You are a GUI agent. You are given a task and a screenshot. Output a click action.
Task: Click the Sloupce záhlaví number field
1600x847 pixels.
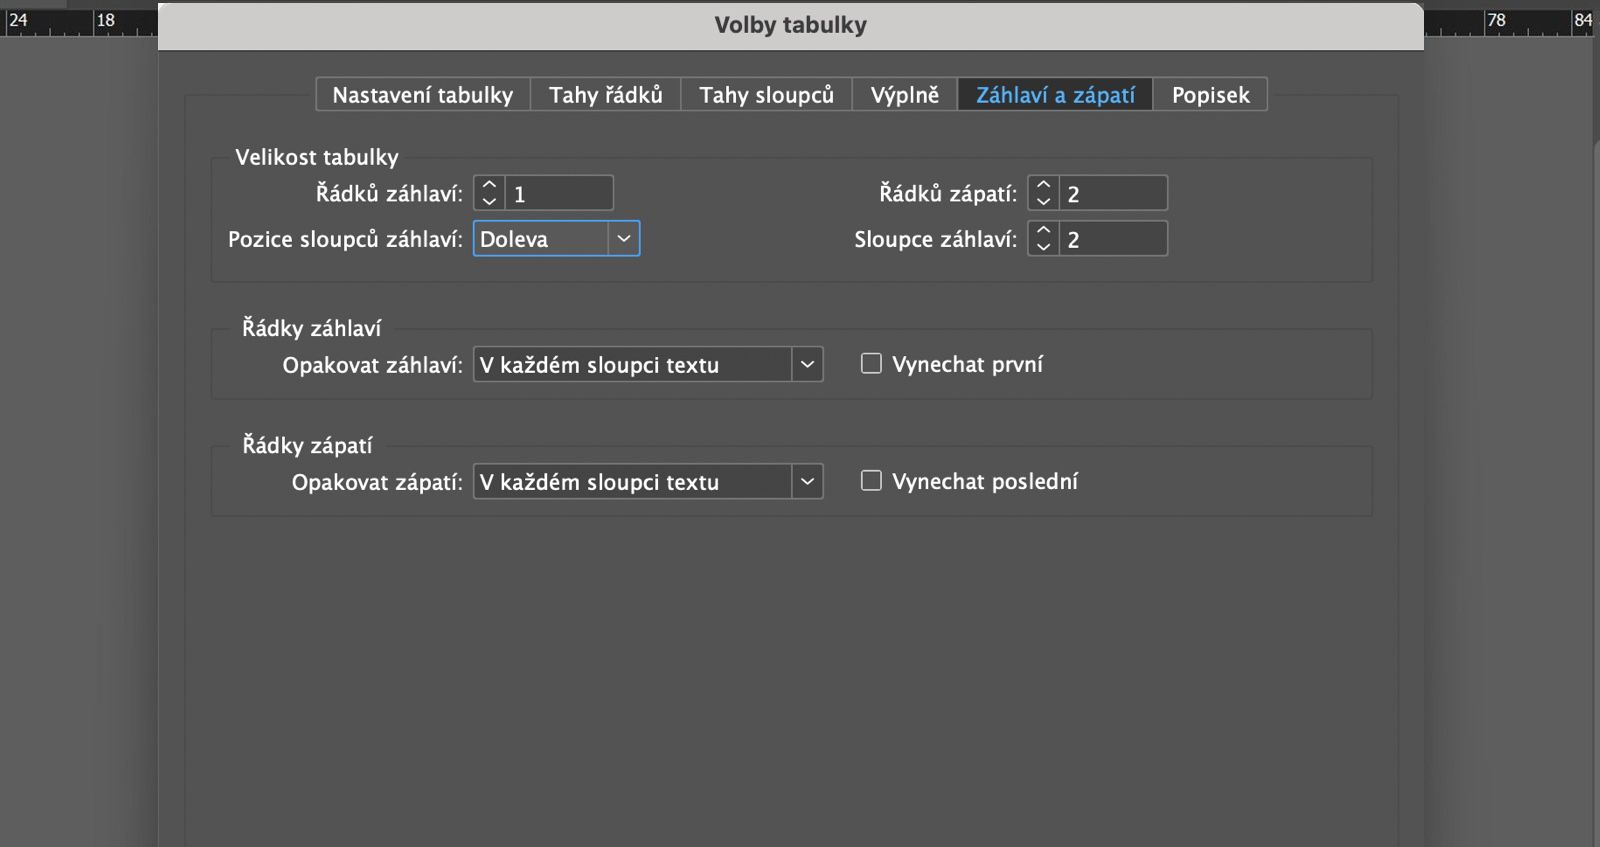click(x=1113, y=239)
